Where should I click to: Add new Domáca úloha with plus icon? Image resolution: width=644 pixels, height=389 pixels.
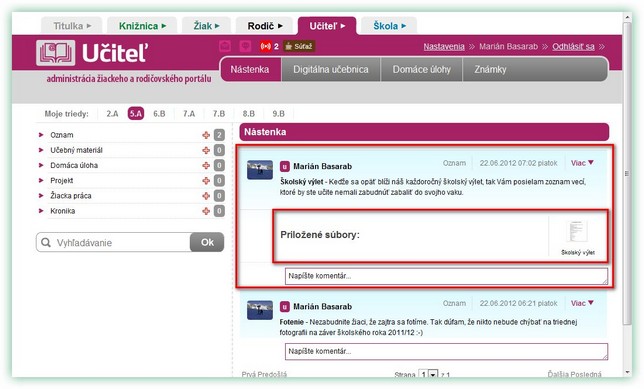(206, 166)
